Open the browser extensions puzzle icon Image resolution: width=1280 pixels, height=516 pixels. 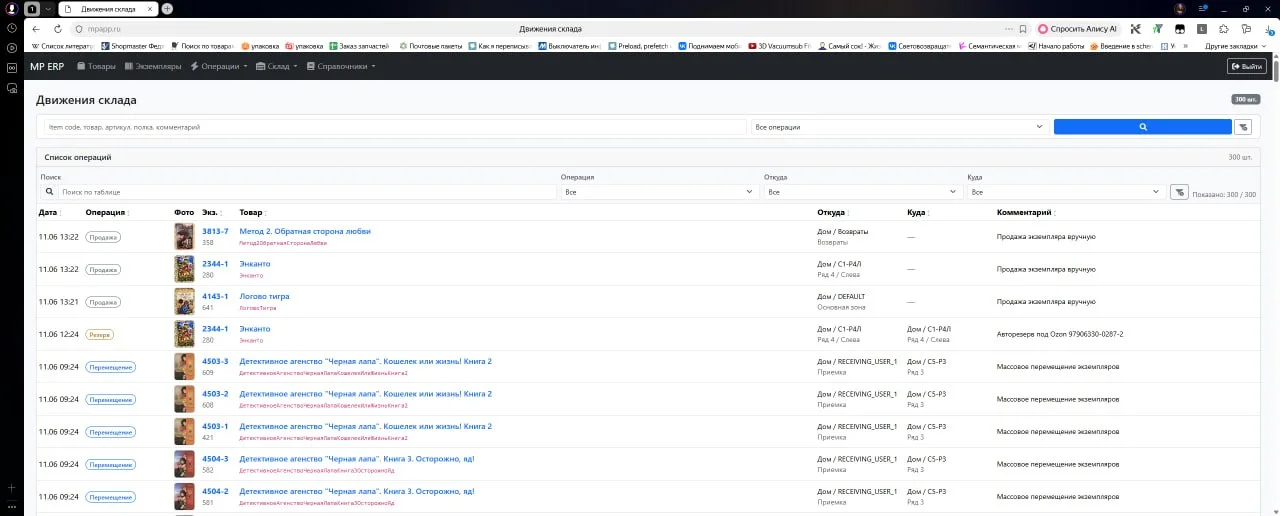[x=1226, y=29]
